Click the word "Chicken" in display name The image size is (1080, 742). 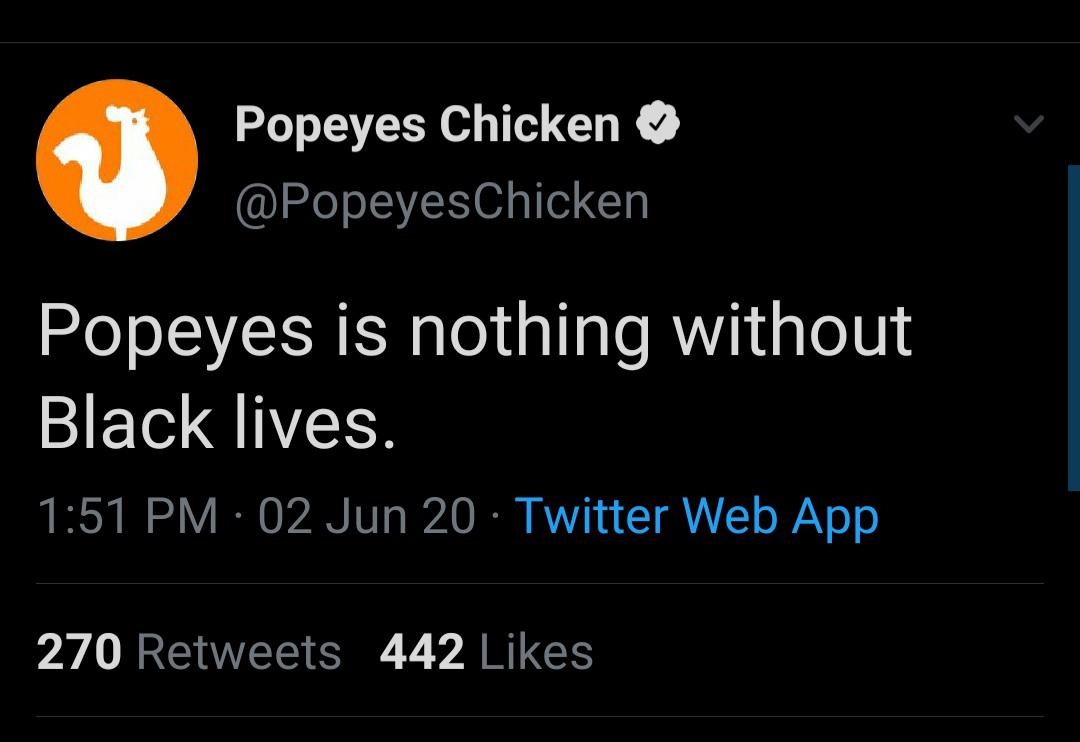point(530,125)
